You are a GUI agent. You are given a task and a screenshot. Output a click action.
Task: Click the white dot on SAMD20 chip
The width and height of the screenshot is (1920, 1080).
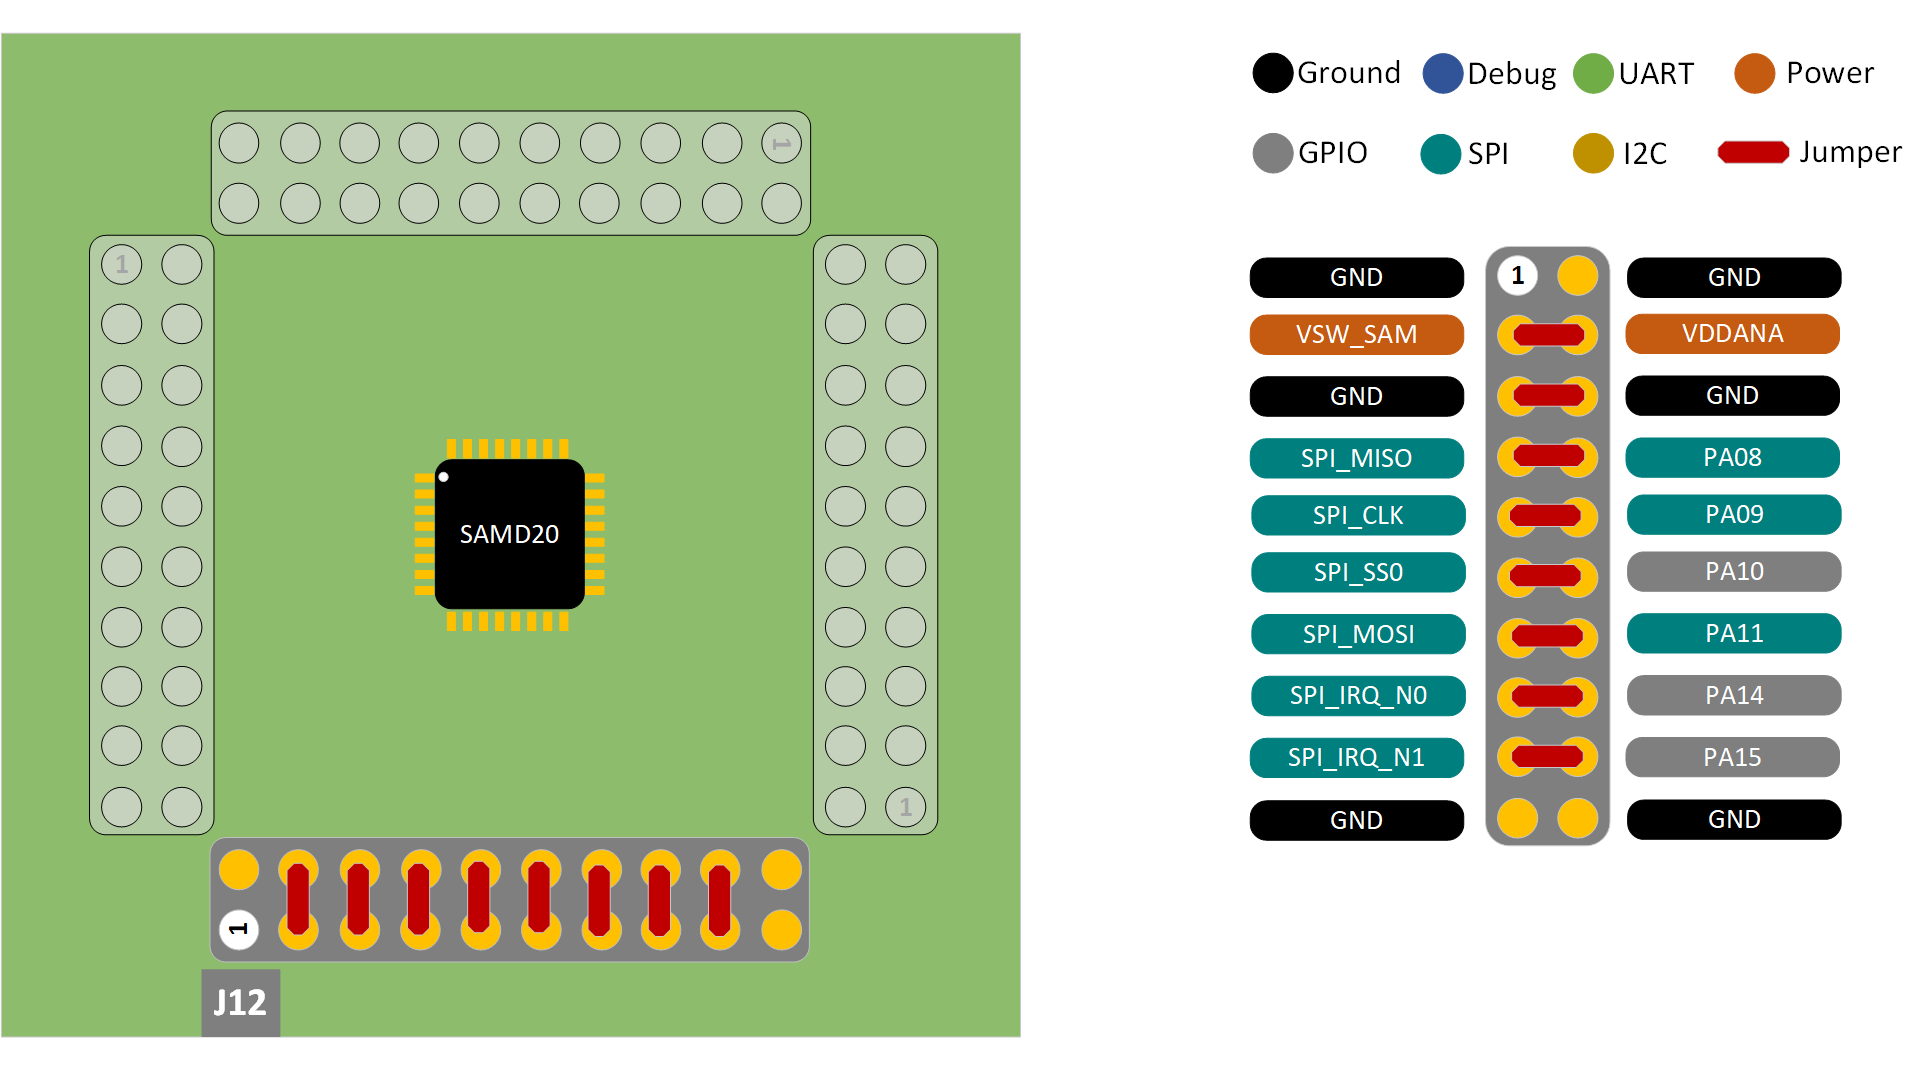tap(443, 477)
